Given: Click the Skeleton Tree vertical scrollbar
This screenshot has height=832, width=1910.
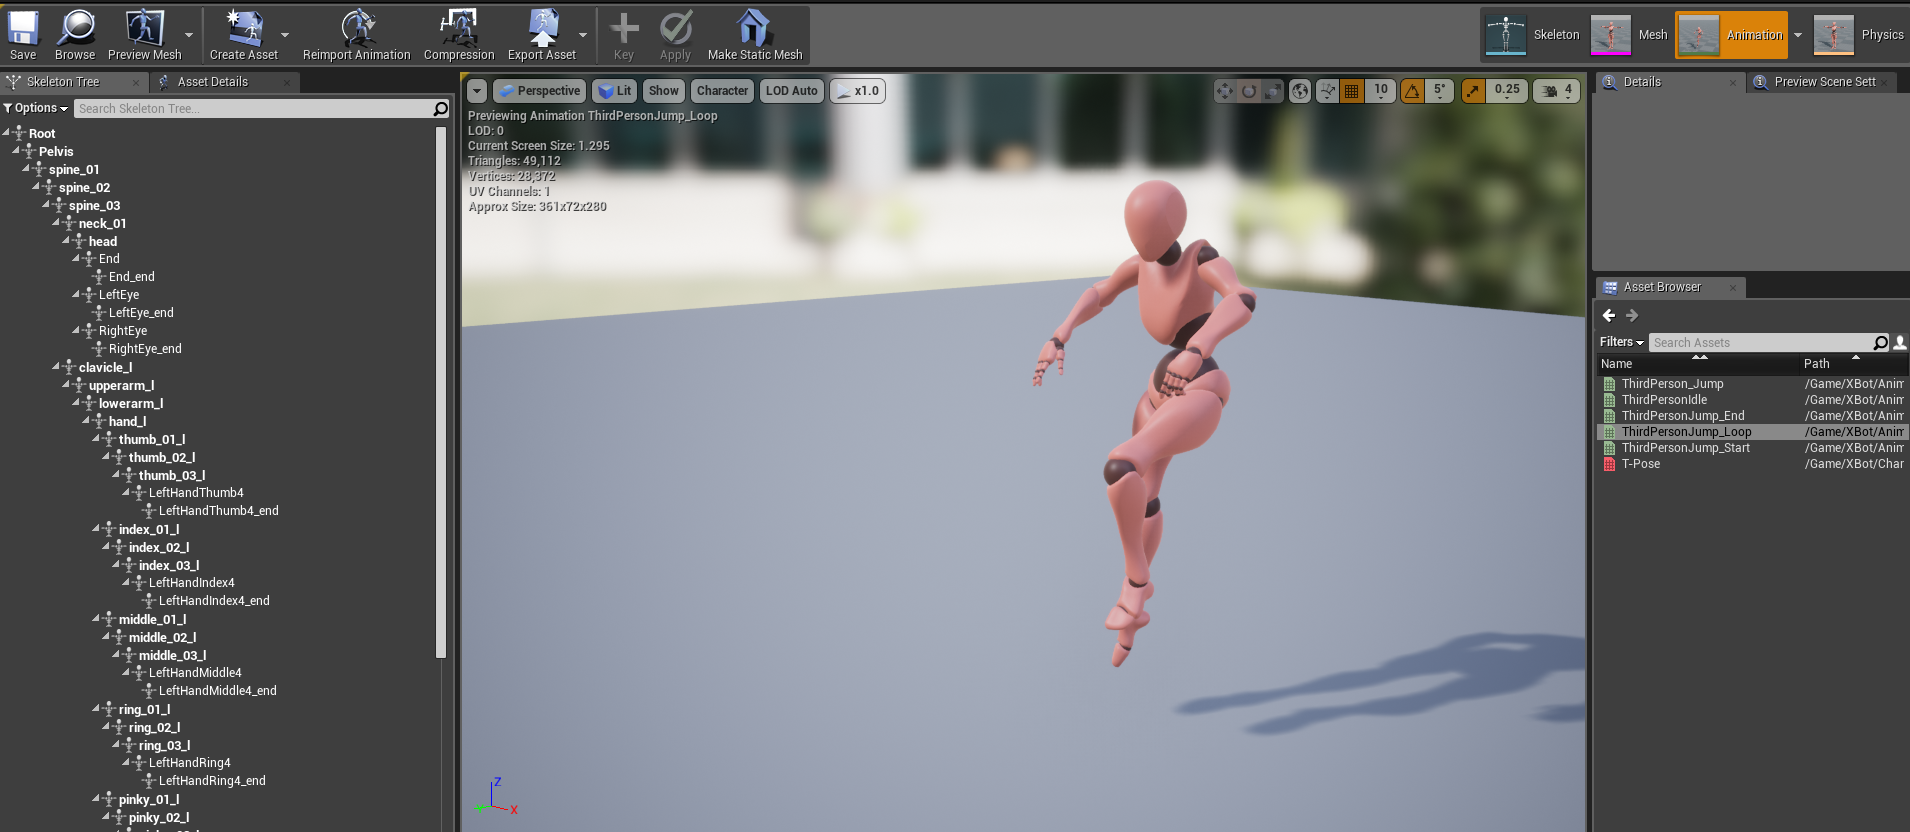Looking at the screenshot, I should click(x=441, y=390).
